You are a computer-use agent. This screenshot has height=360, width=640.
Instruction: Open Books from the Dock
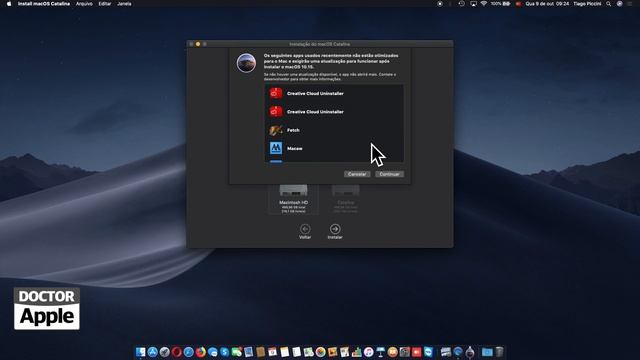tap(393, 352)
